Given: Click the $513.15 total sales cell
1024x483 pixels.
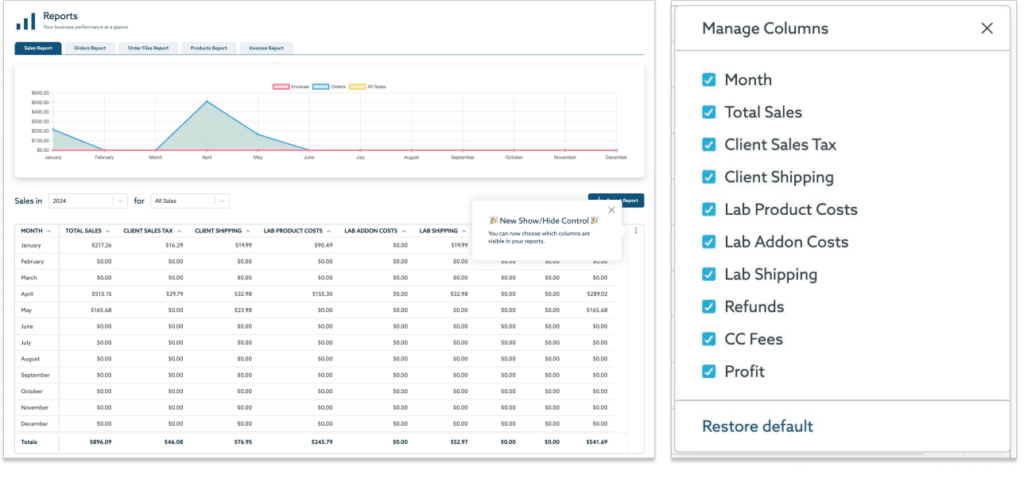Looking at the screenshot, I should coord(101,294).
